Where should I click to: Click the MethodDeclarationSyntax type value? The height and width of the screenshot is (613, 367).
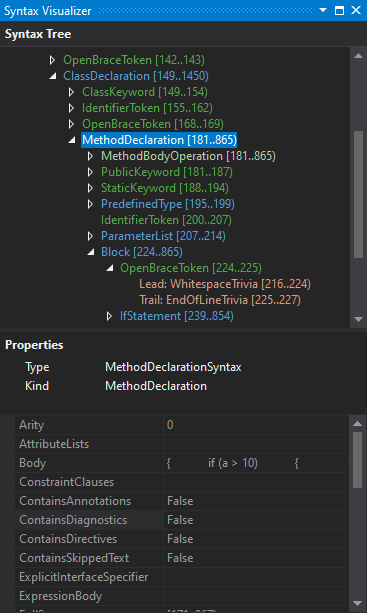[173, 367]
